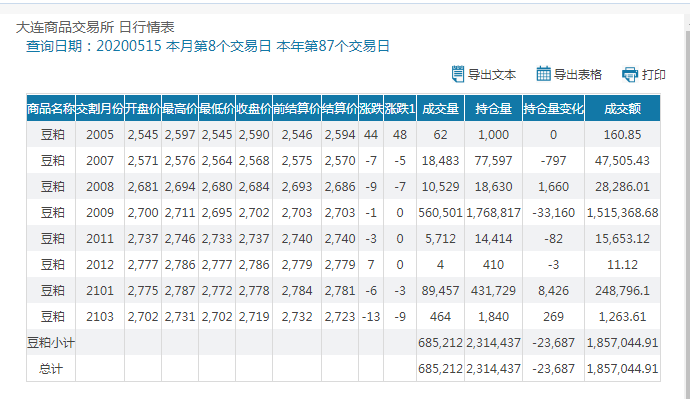Click the 总计 row label
This screenshot has height=399, width=690.
[x=51, y=368]
